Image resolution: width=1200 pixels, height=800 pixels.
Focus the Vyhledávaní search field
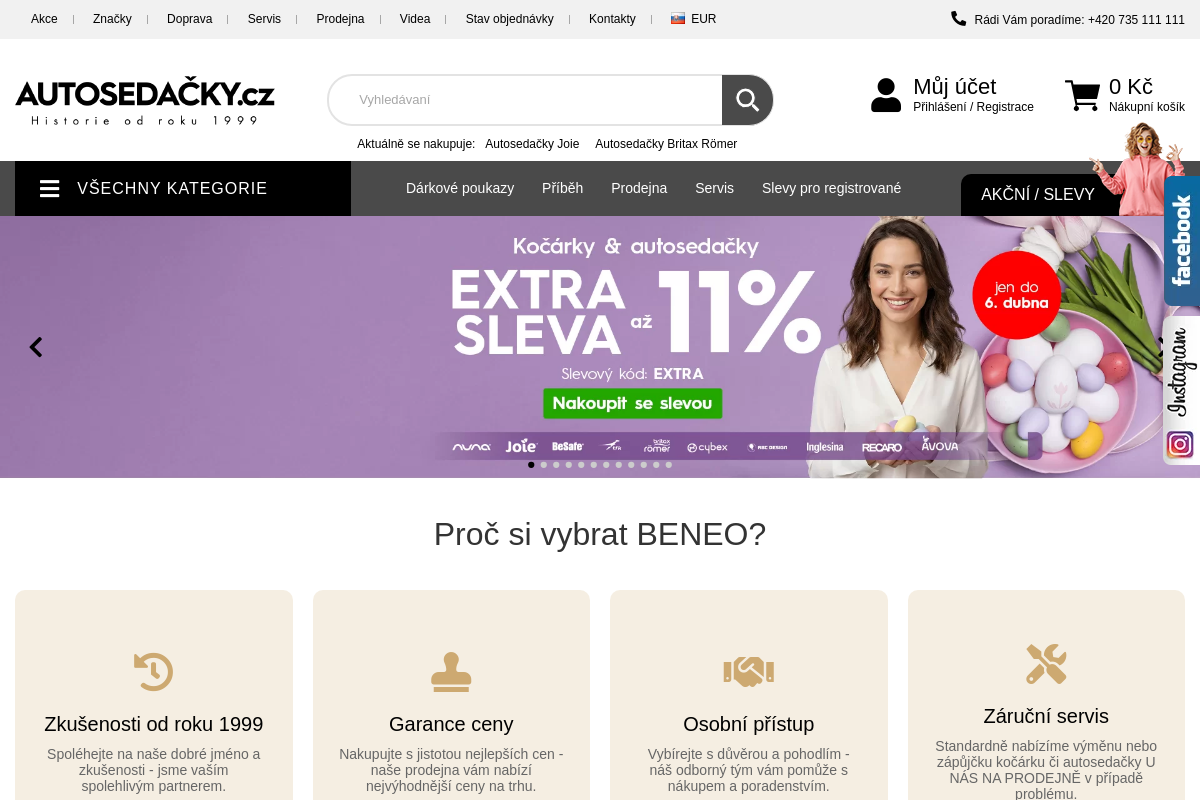(x=525, y=100)
